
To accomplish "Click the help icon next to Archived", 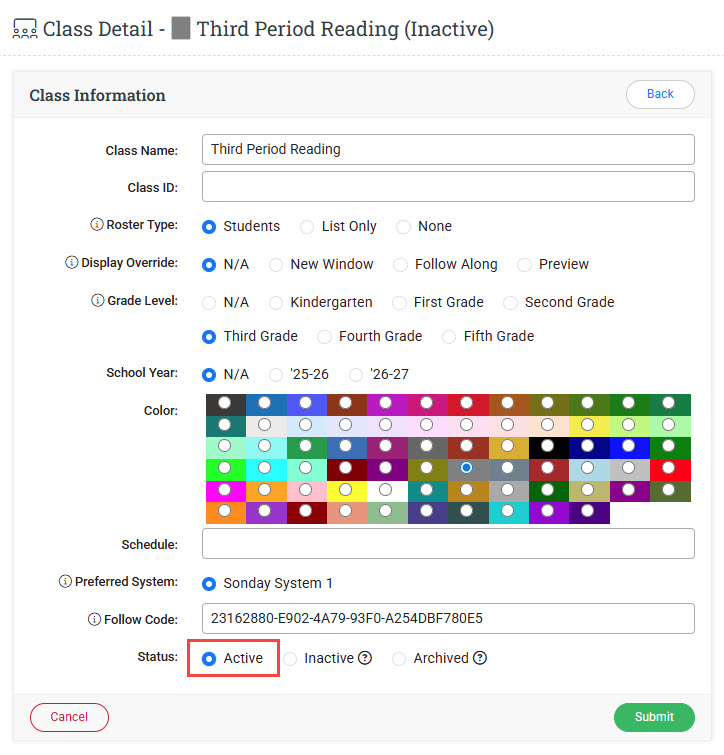I will click(480, 658).
